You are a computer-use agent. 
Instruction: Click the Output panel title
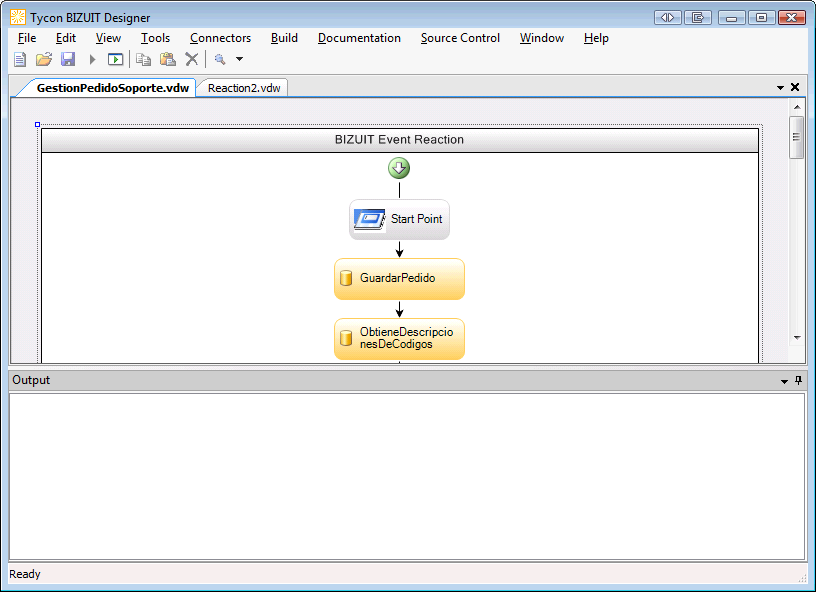point(31,380)
